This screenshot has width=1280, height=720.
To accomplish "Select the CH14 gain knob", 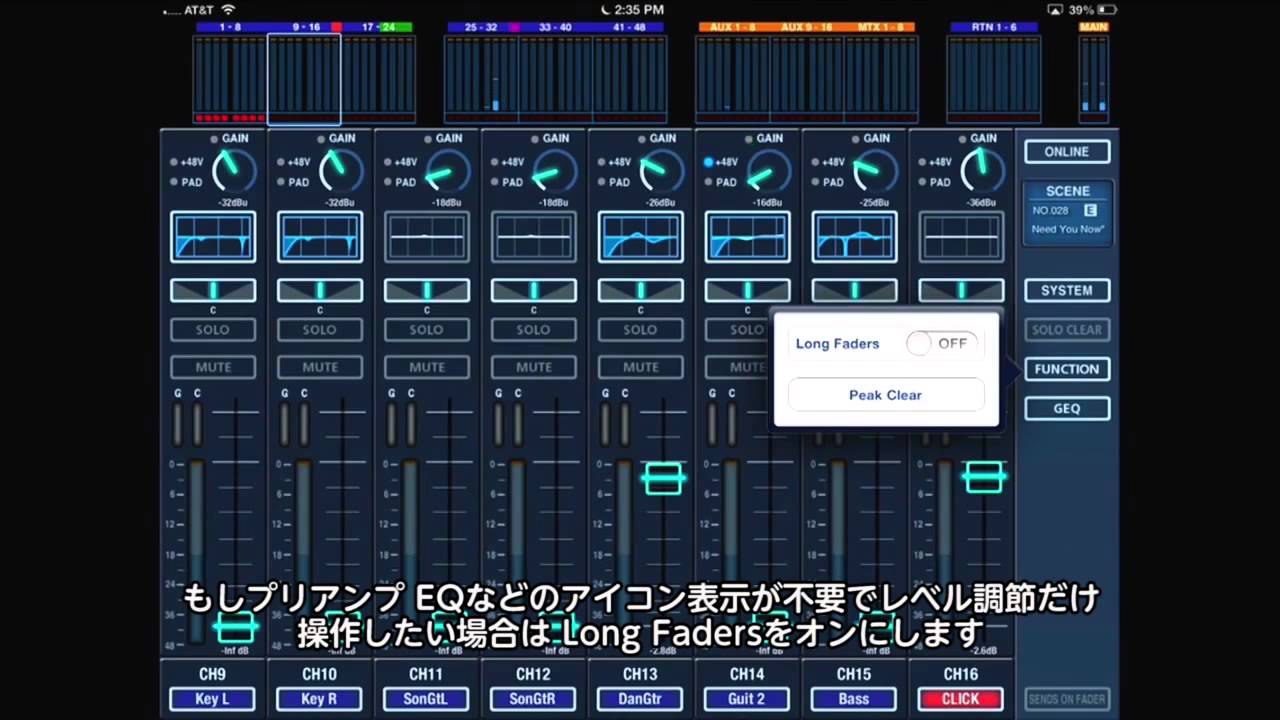I will [769, 171].
